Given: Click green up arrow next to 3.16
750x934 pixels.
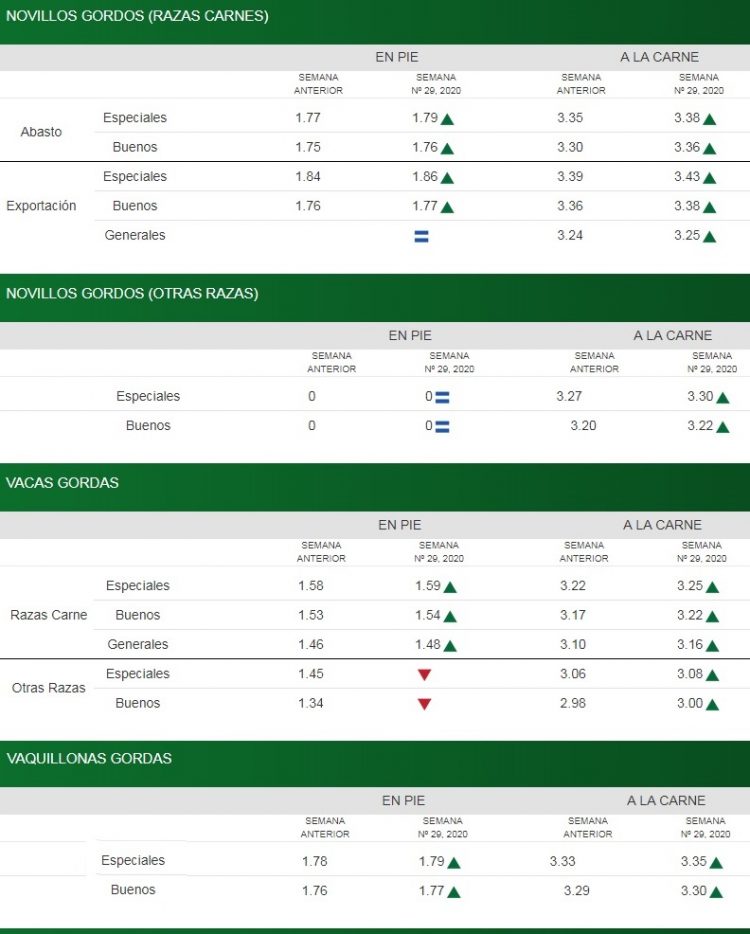Looking at the screenshot, I should tap(712, 646).
